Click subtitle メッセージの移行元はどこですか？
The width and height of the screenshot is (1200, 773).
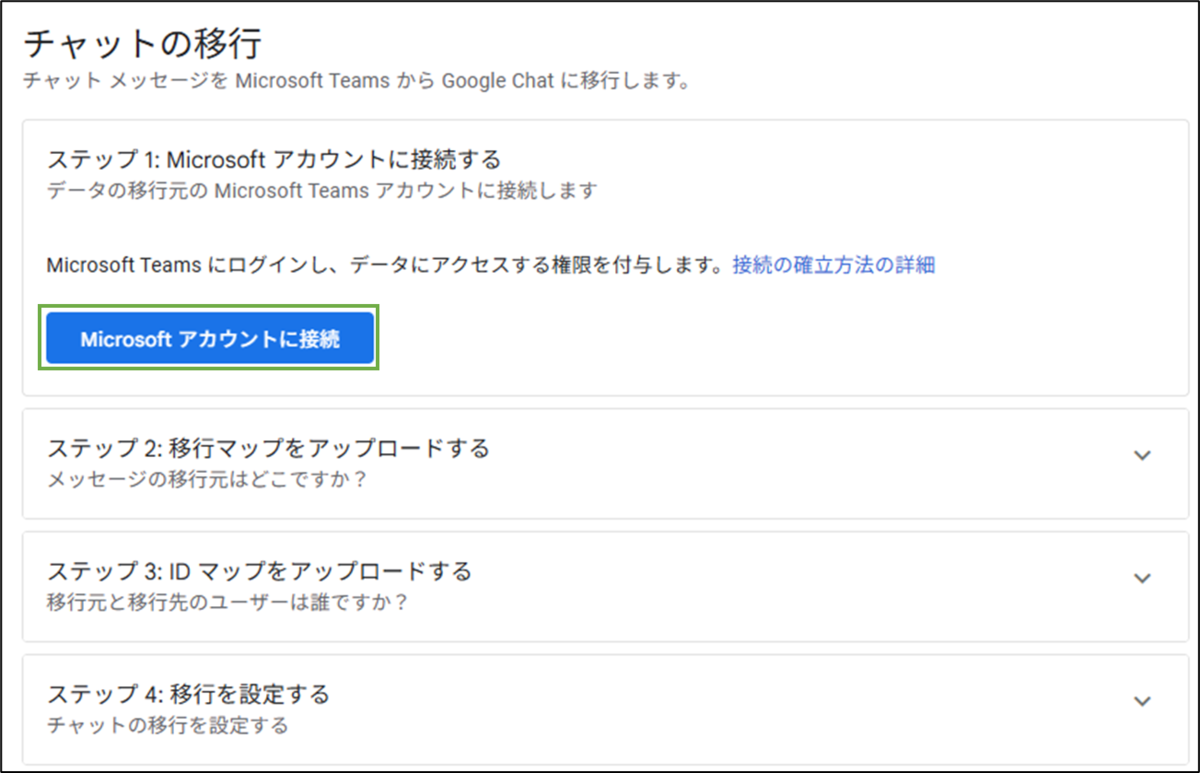[x=207, y=479]
